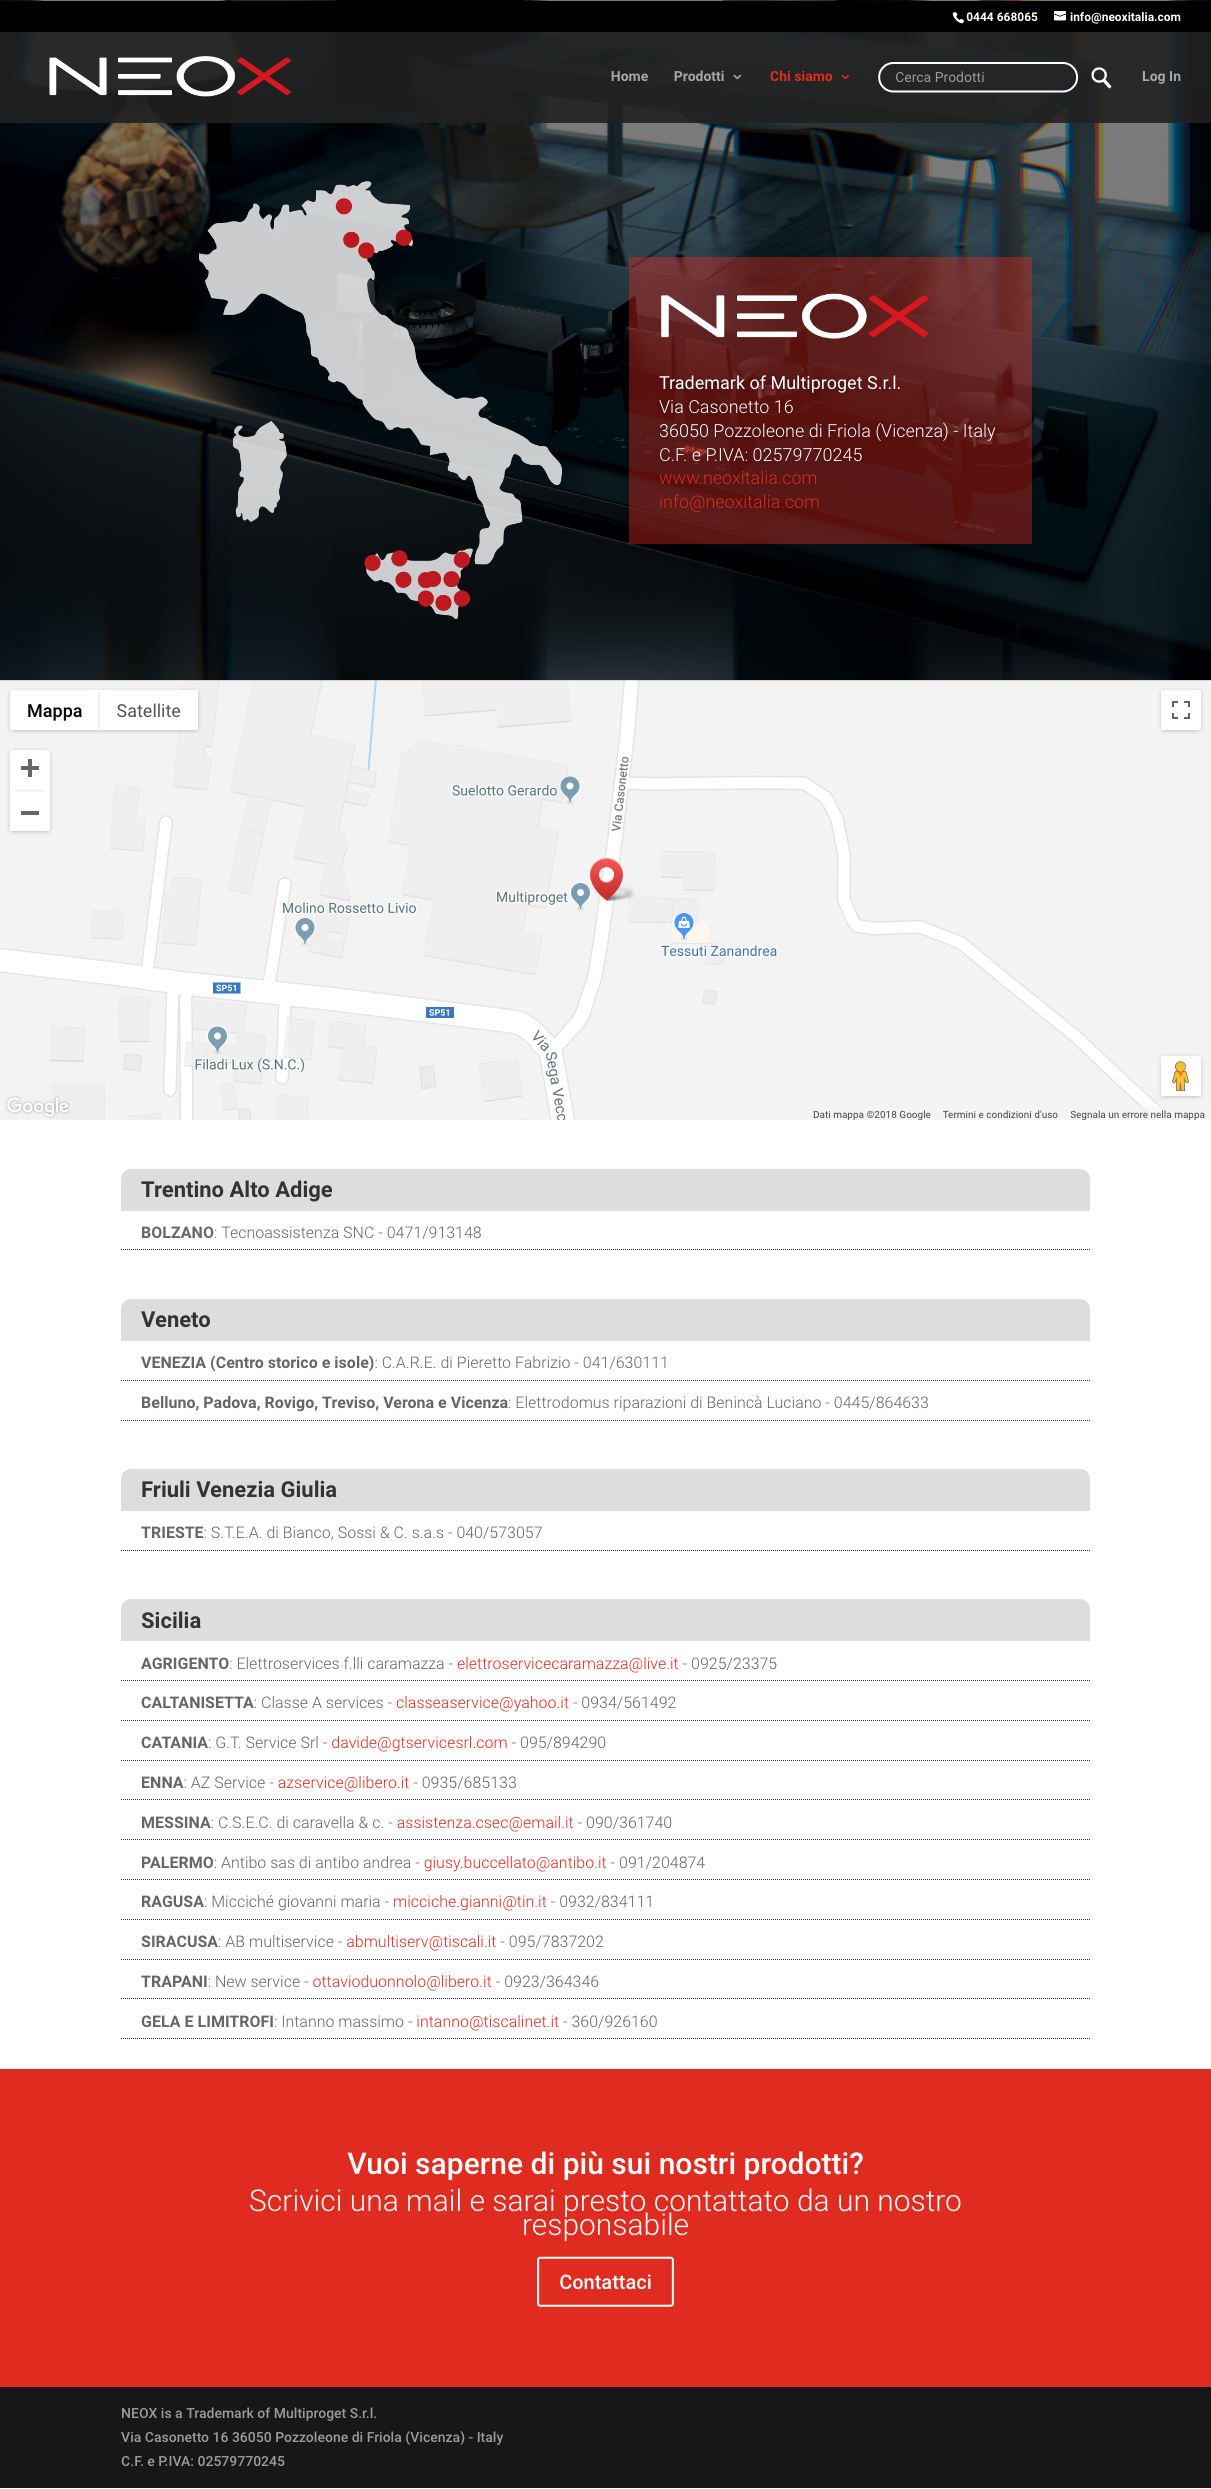Click the Contattaci button

click(605, 2282)
